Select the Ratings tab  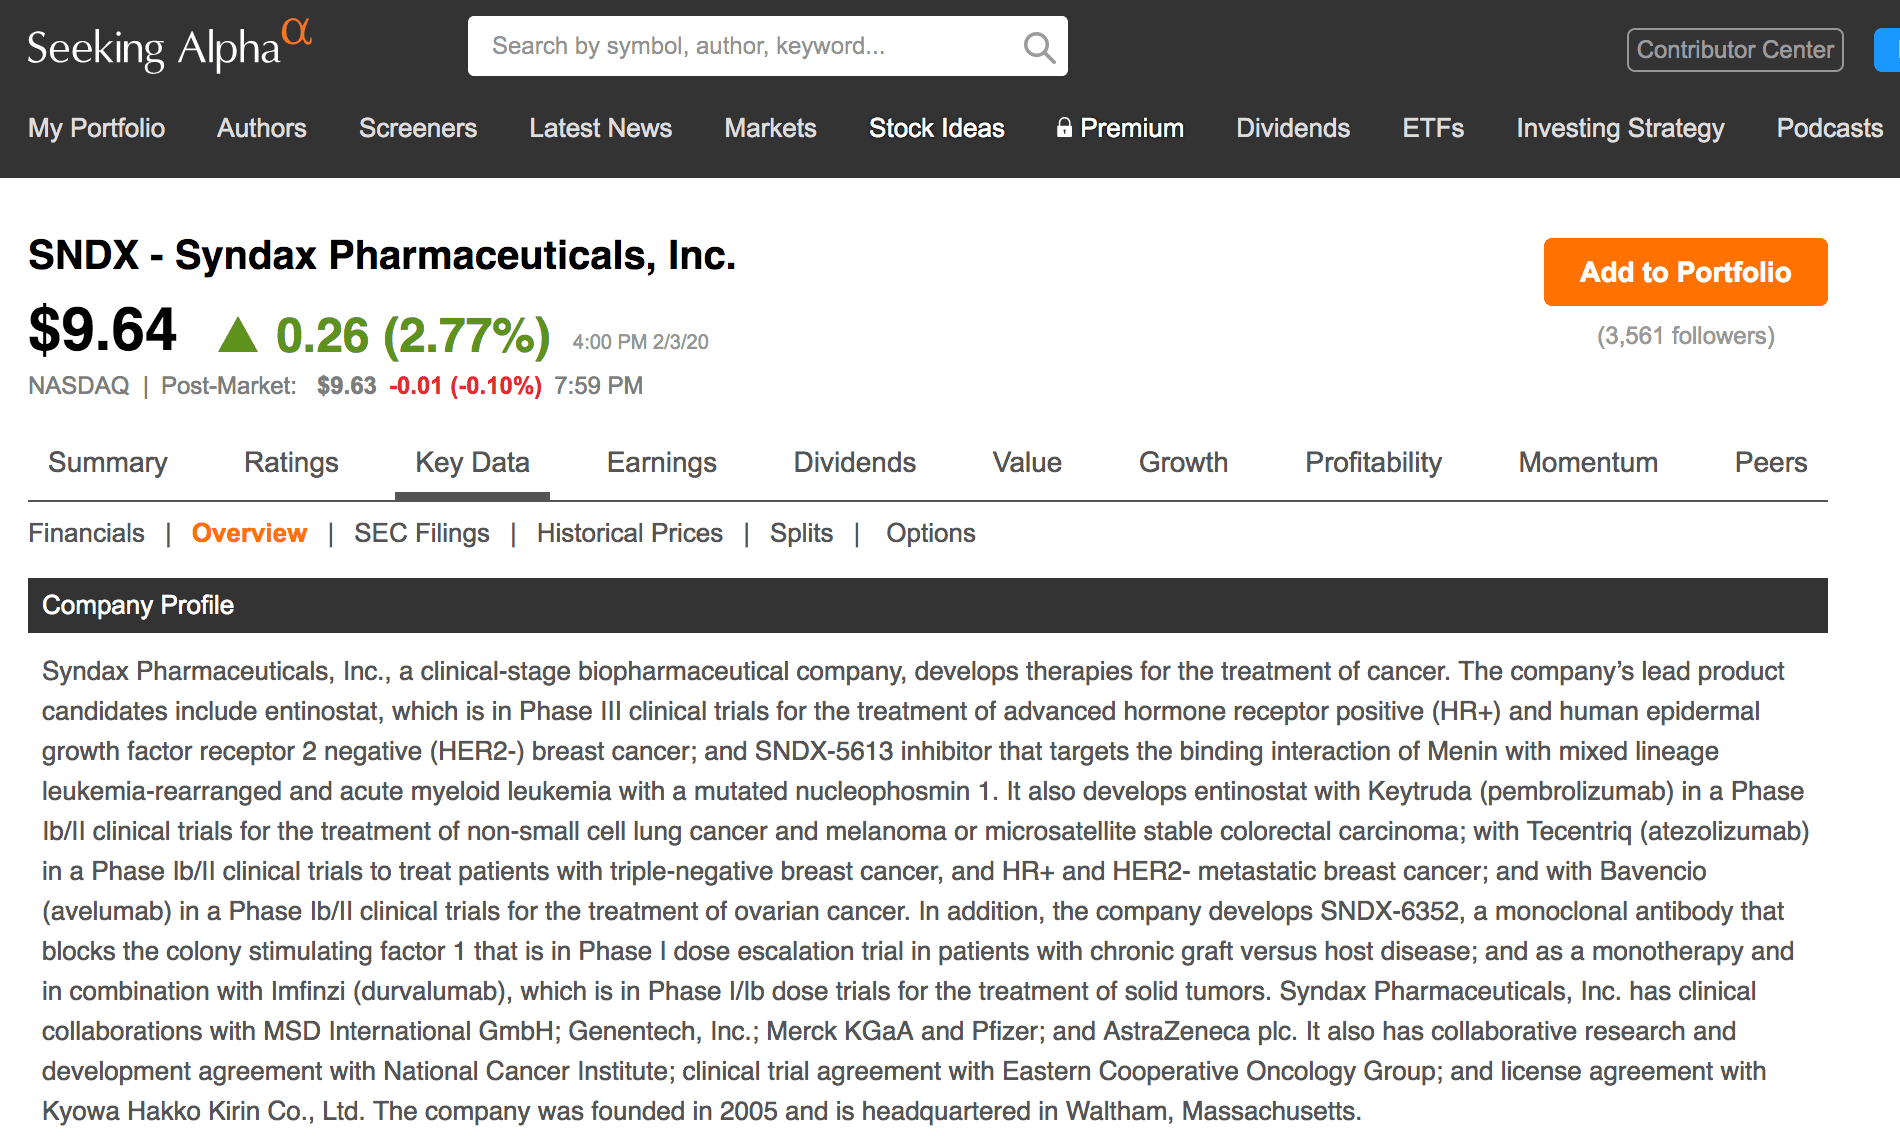(291, 462)
